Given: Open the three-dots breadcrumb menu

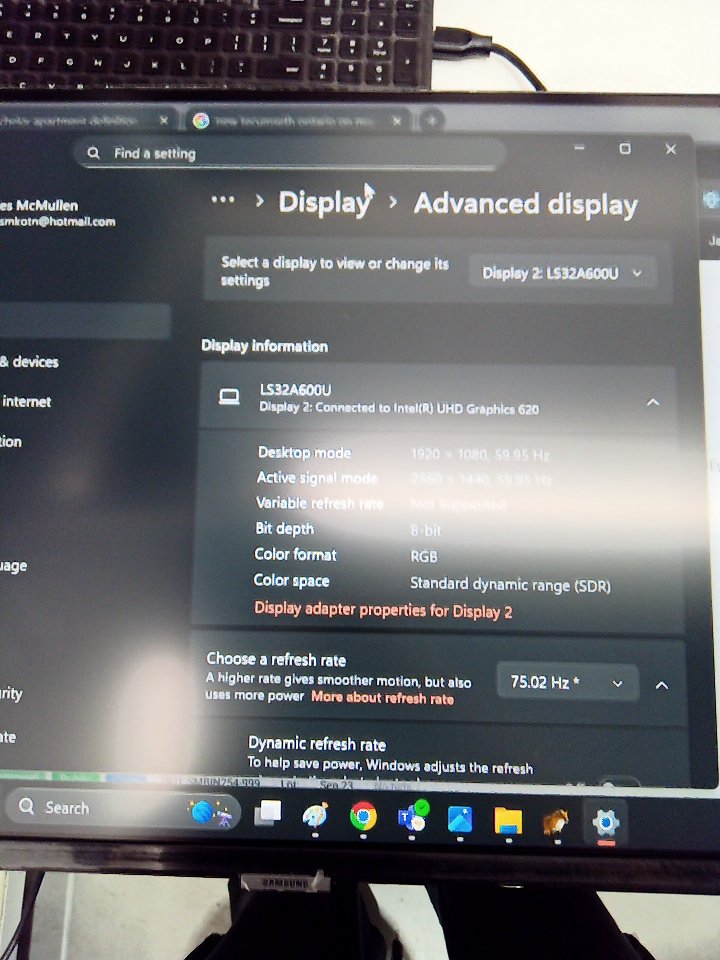Looking at the screenshot, I should (x=222, y=200).
